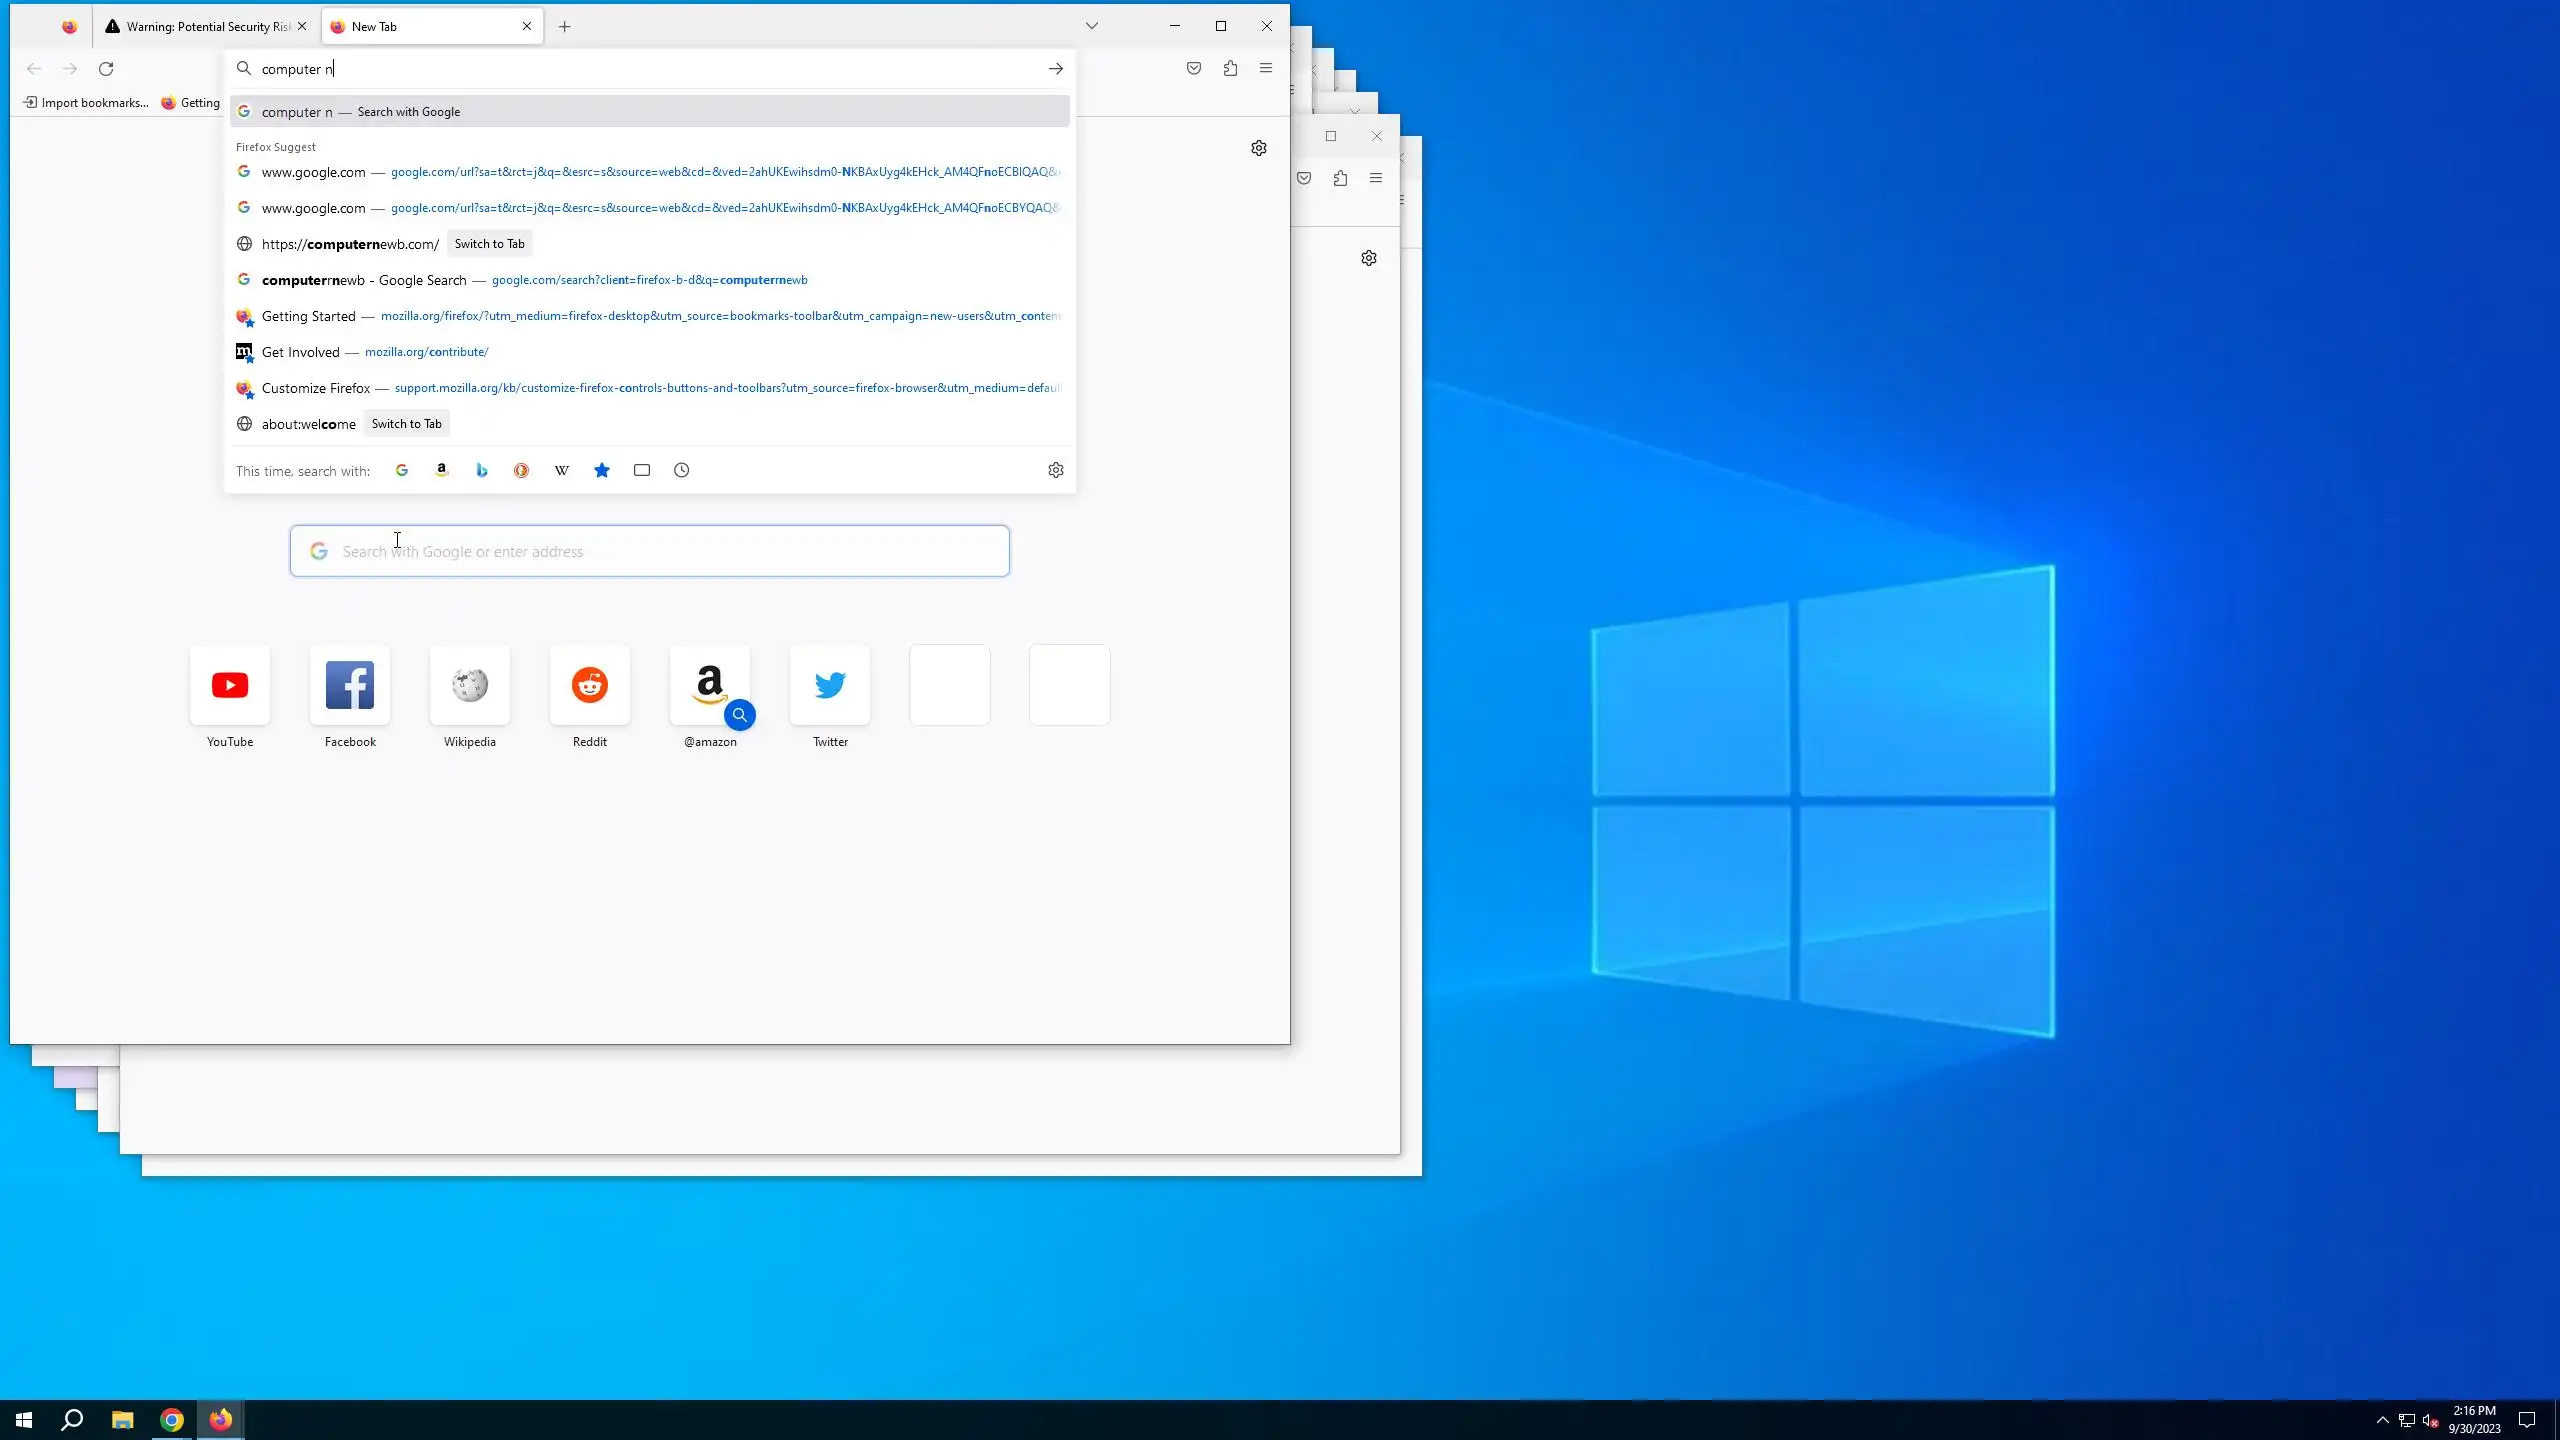Search with Wikipedia one-off engine icon

coord(562,470)
